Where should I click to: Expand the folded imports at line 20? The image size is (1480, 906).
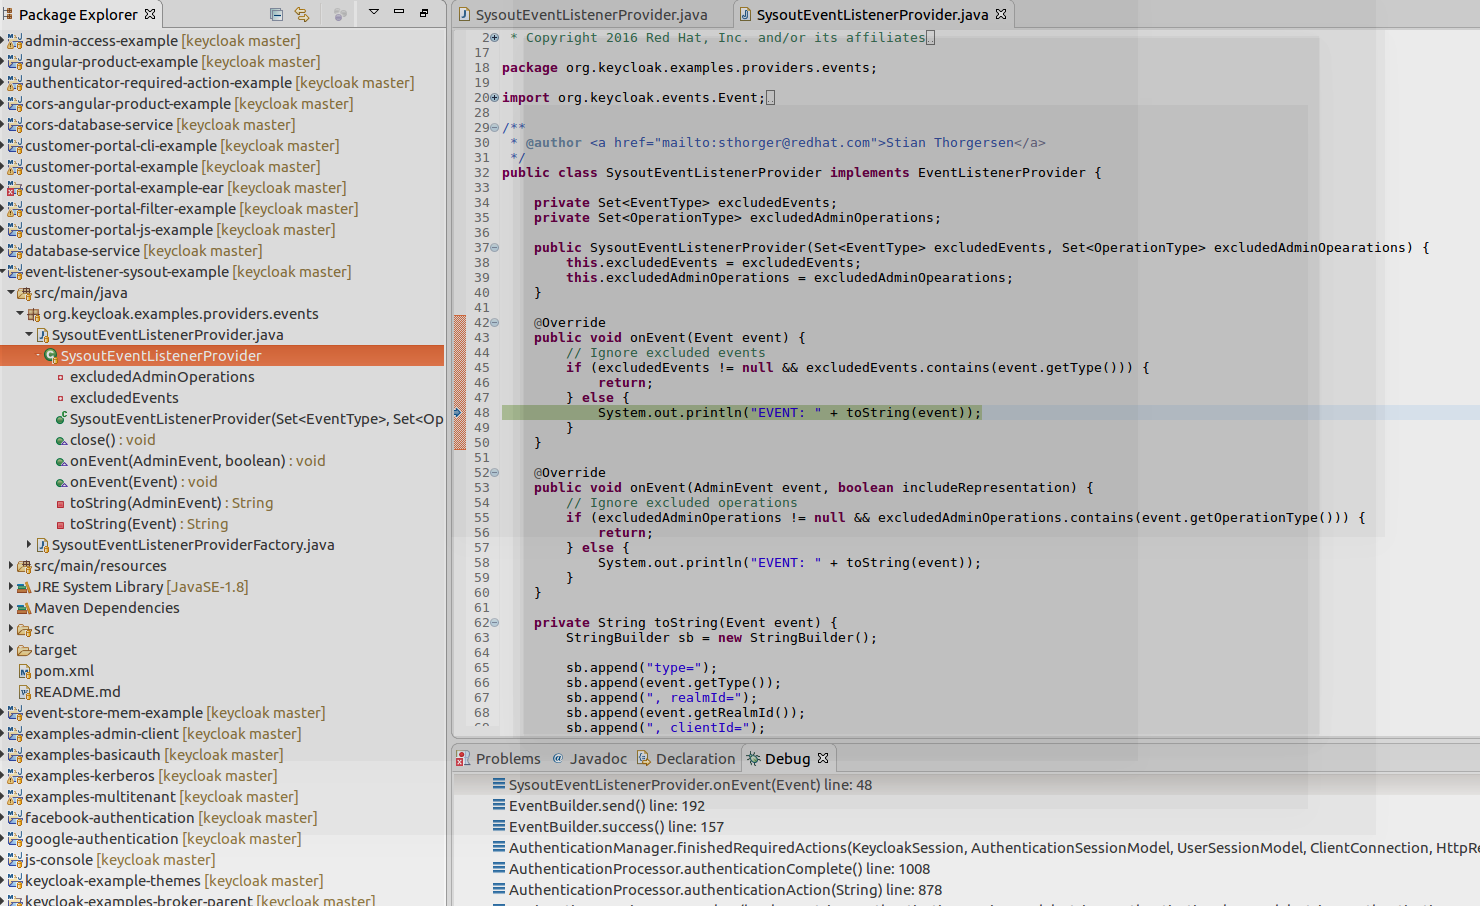(495, 98)
